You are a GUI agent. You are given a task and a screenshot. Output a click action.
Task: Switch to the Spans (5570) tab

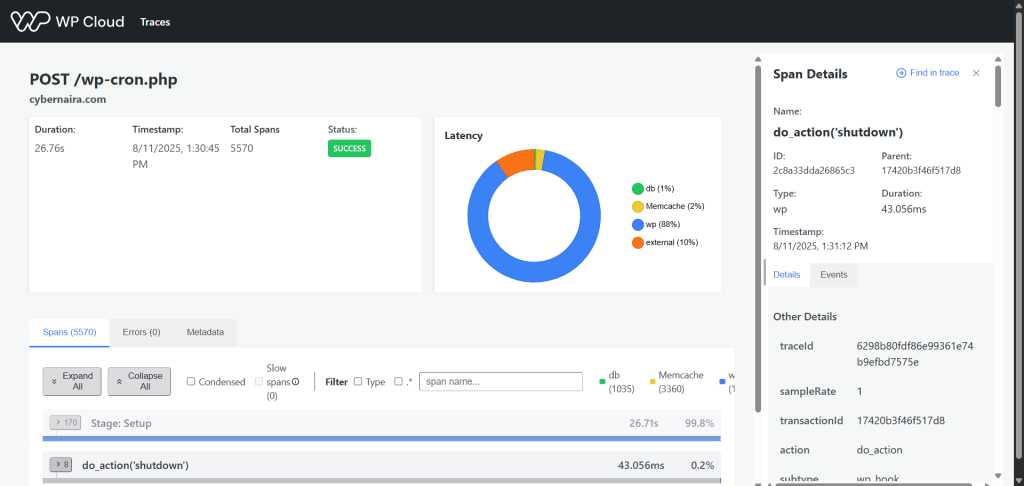69,332
